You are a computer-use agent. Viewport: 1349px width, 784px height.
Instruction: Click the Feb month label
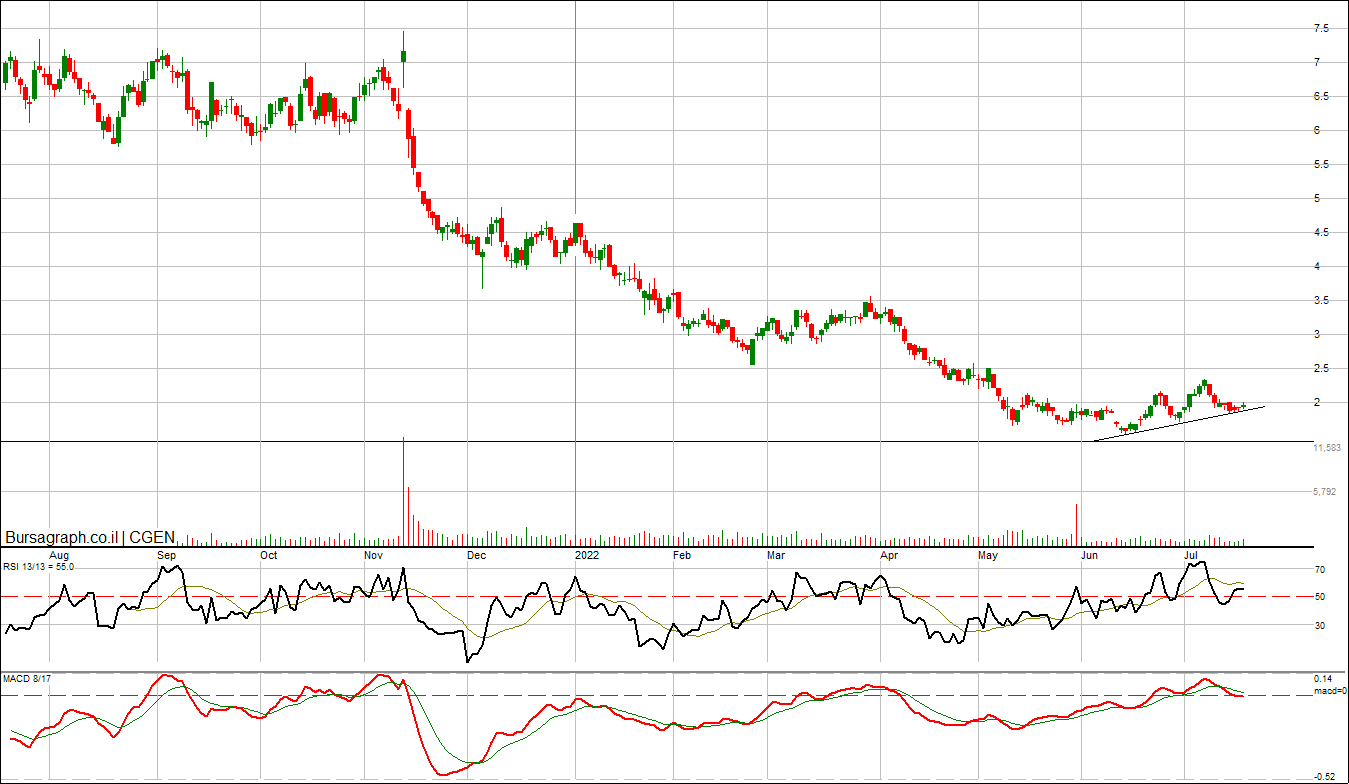[682, 554]
